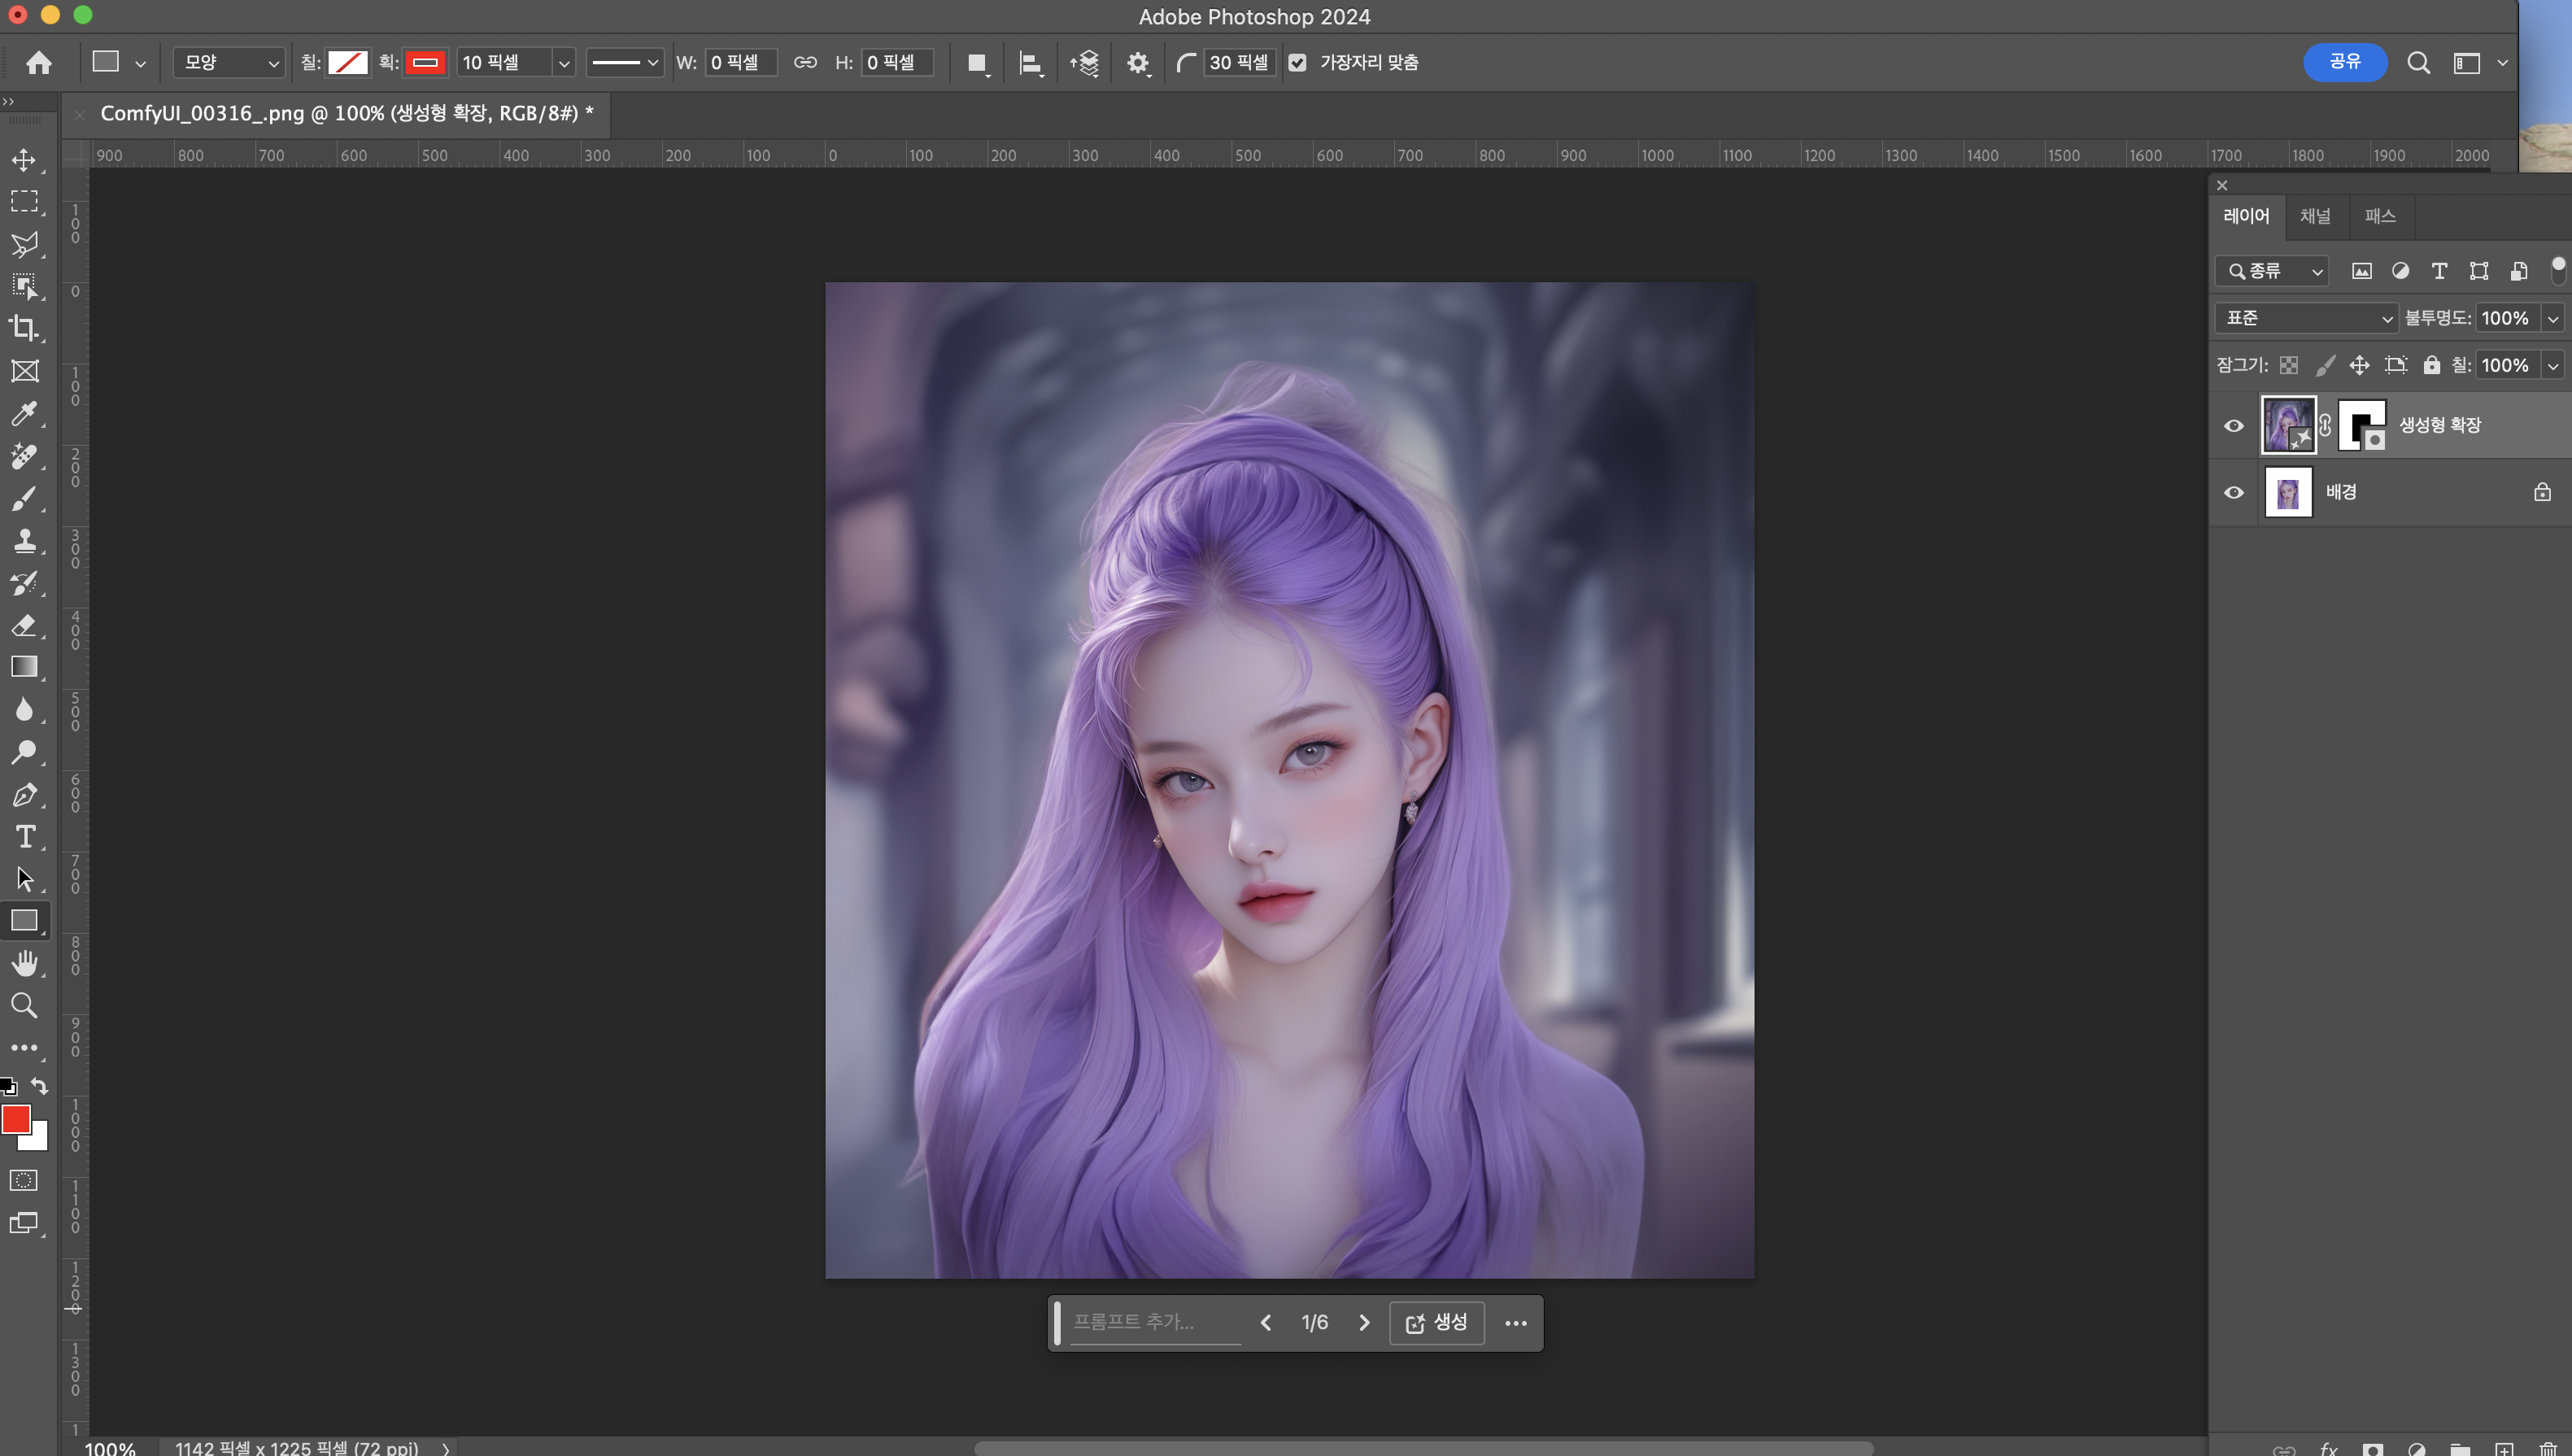Image resolution: width=2572 pixels, height=1456 pixels.
Task: Expand the opacity 불투명도 dropdown arrow
Action: pos(2553,319)
